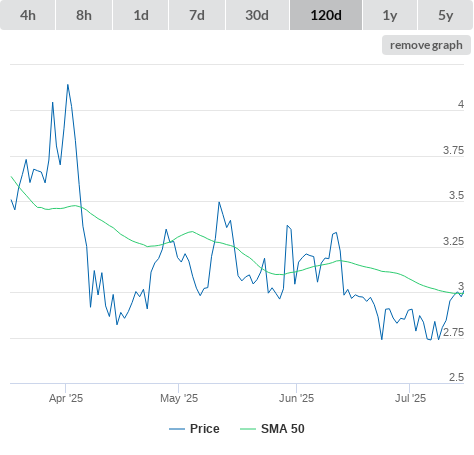Screen dimensions: 474x455
Task: Click the Apr '25 axis tick label
Action: pos(66,398)
